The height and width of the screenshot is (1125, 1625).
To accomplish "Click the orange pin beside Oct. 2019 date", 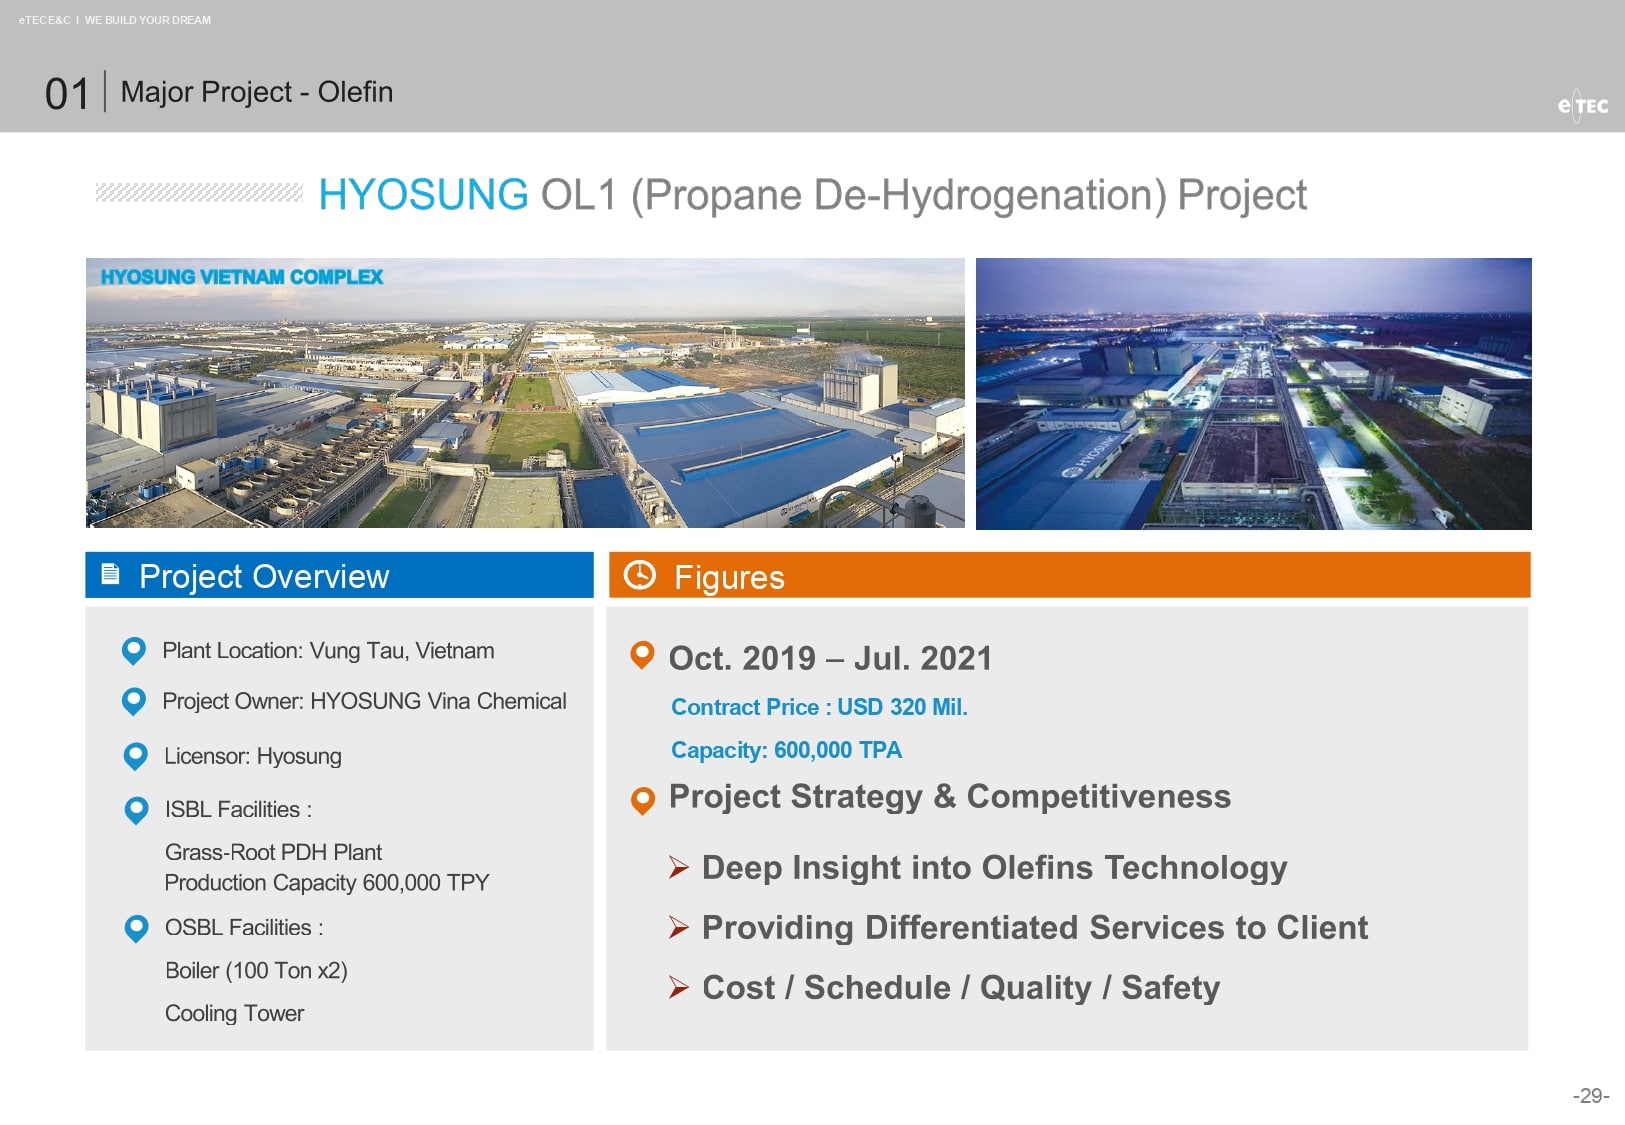I will tap(642, 656).
